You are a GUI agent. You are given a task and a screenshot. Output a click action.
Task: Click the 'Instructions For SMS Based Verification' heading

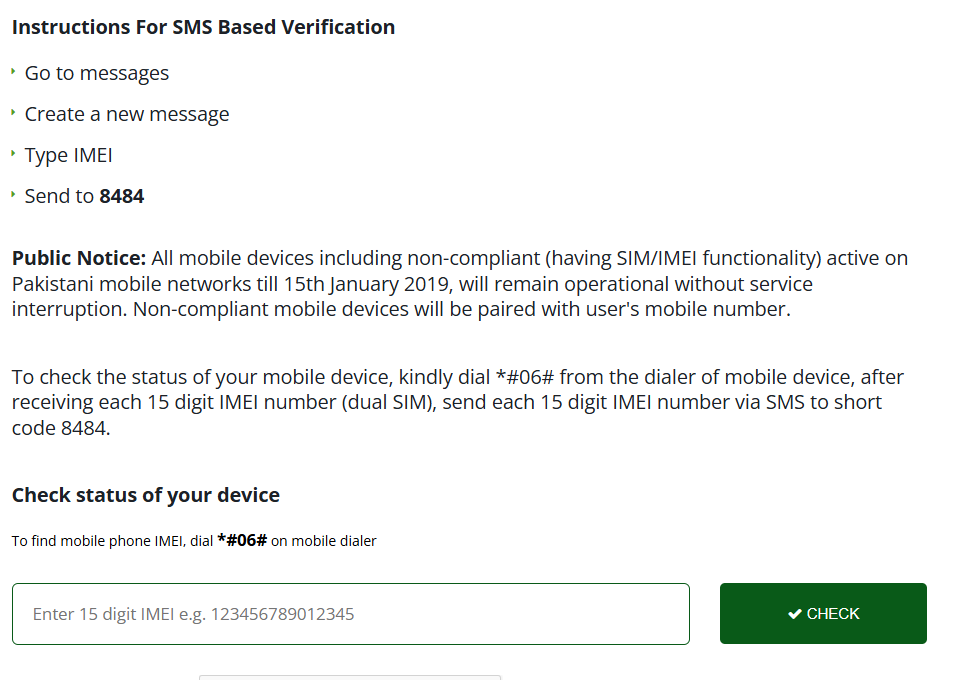[x=203, y=27]
